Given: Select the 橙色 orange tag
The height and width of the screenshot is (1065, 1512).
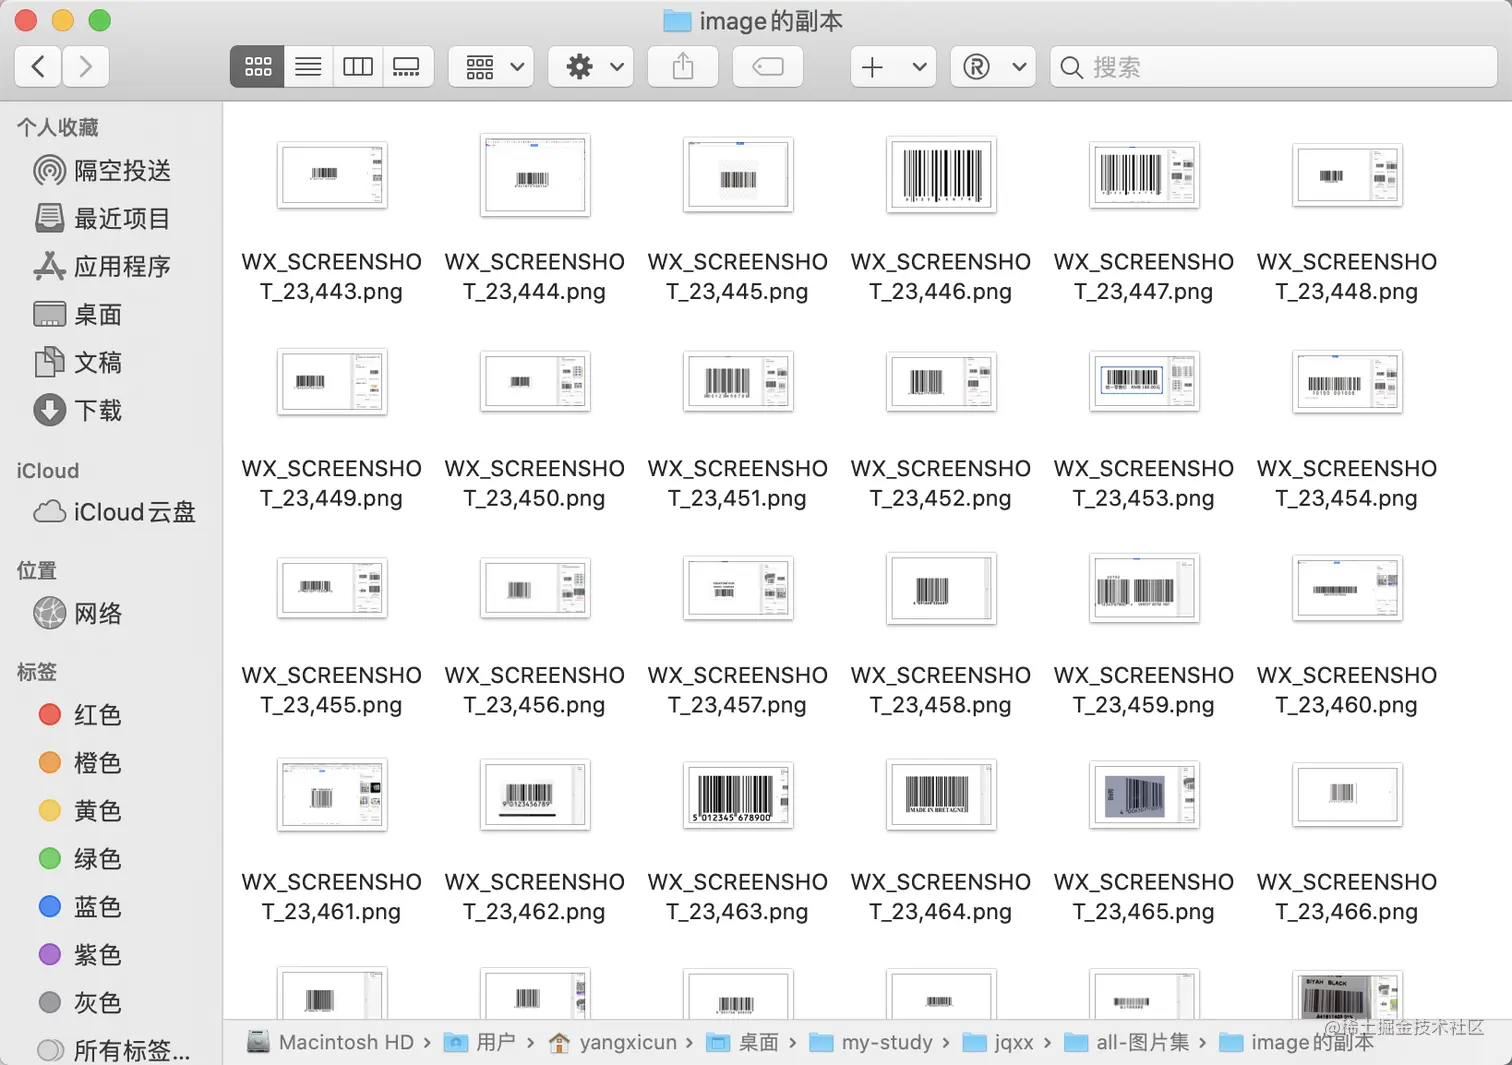Looking at the screenshot, I should [x=80, y=763].
